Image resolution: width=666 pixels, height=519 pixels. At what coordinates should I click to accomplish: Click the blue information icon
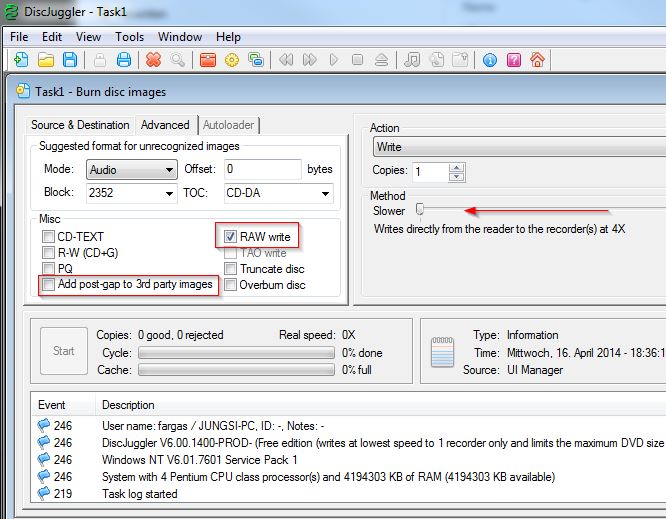[490, 60]
